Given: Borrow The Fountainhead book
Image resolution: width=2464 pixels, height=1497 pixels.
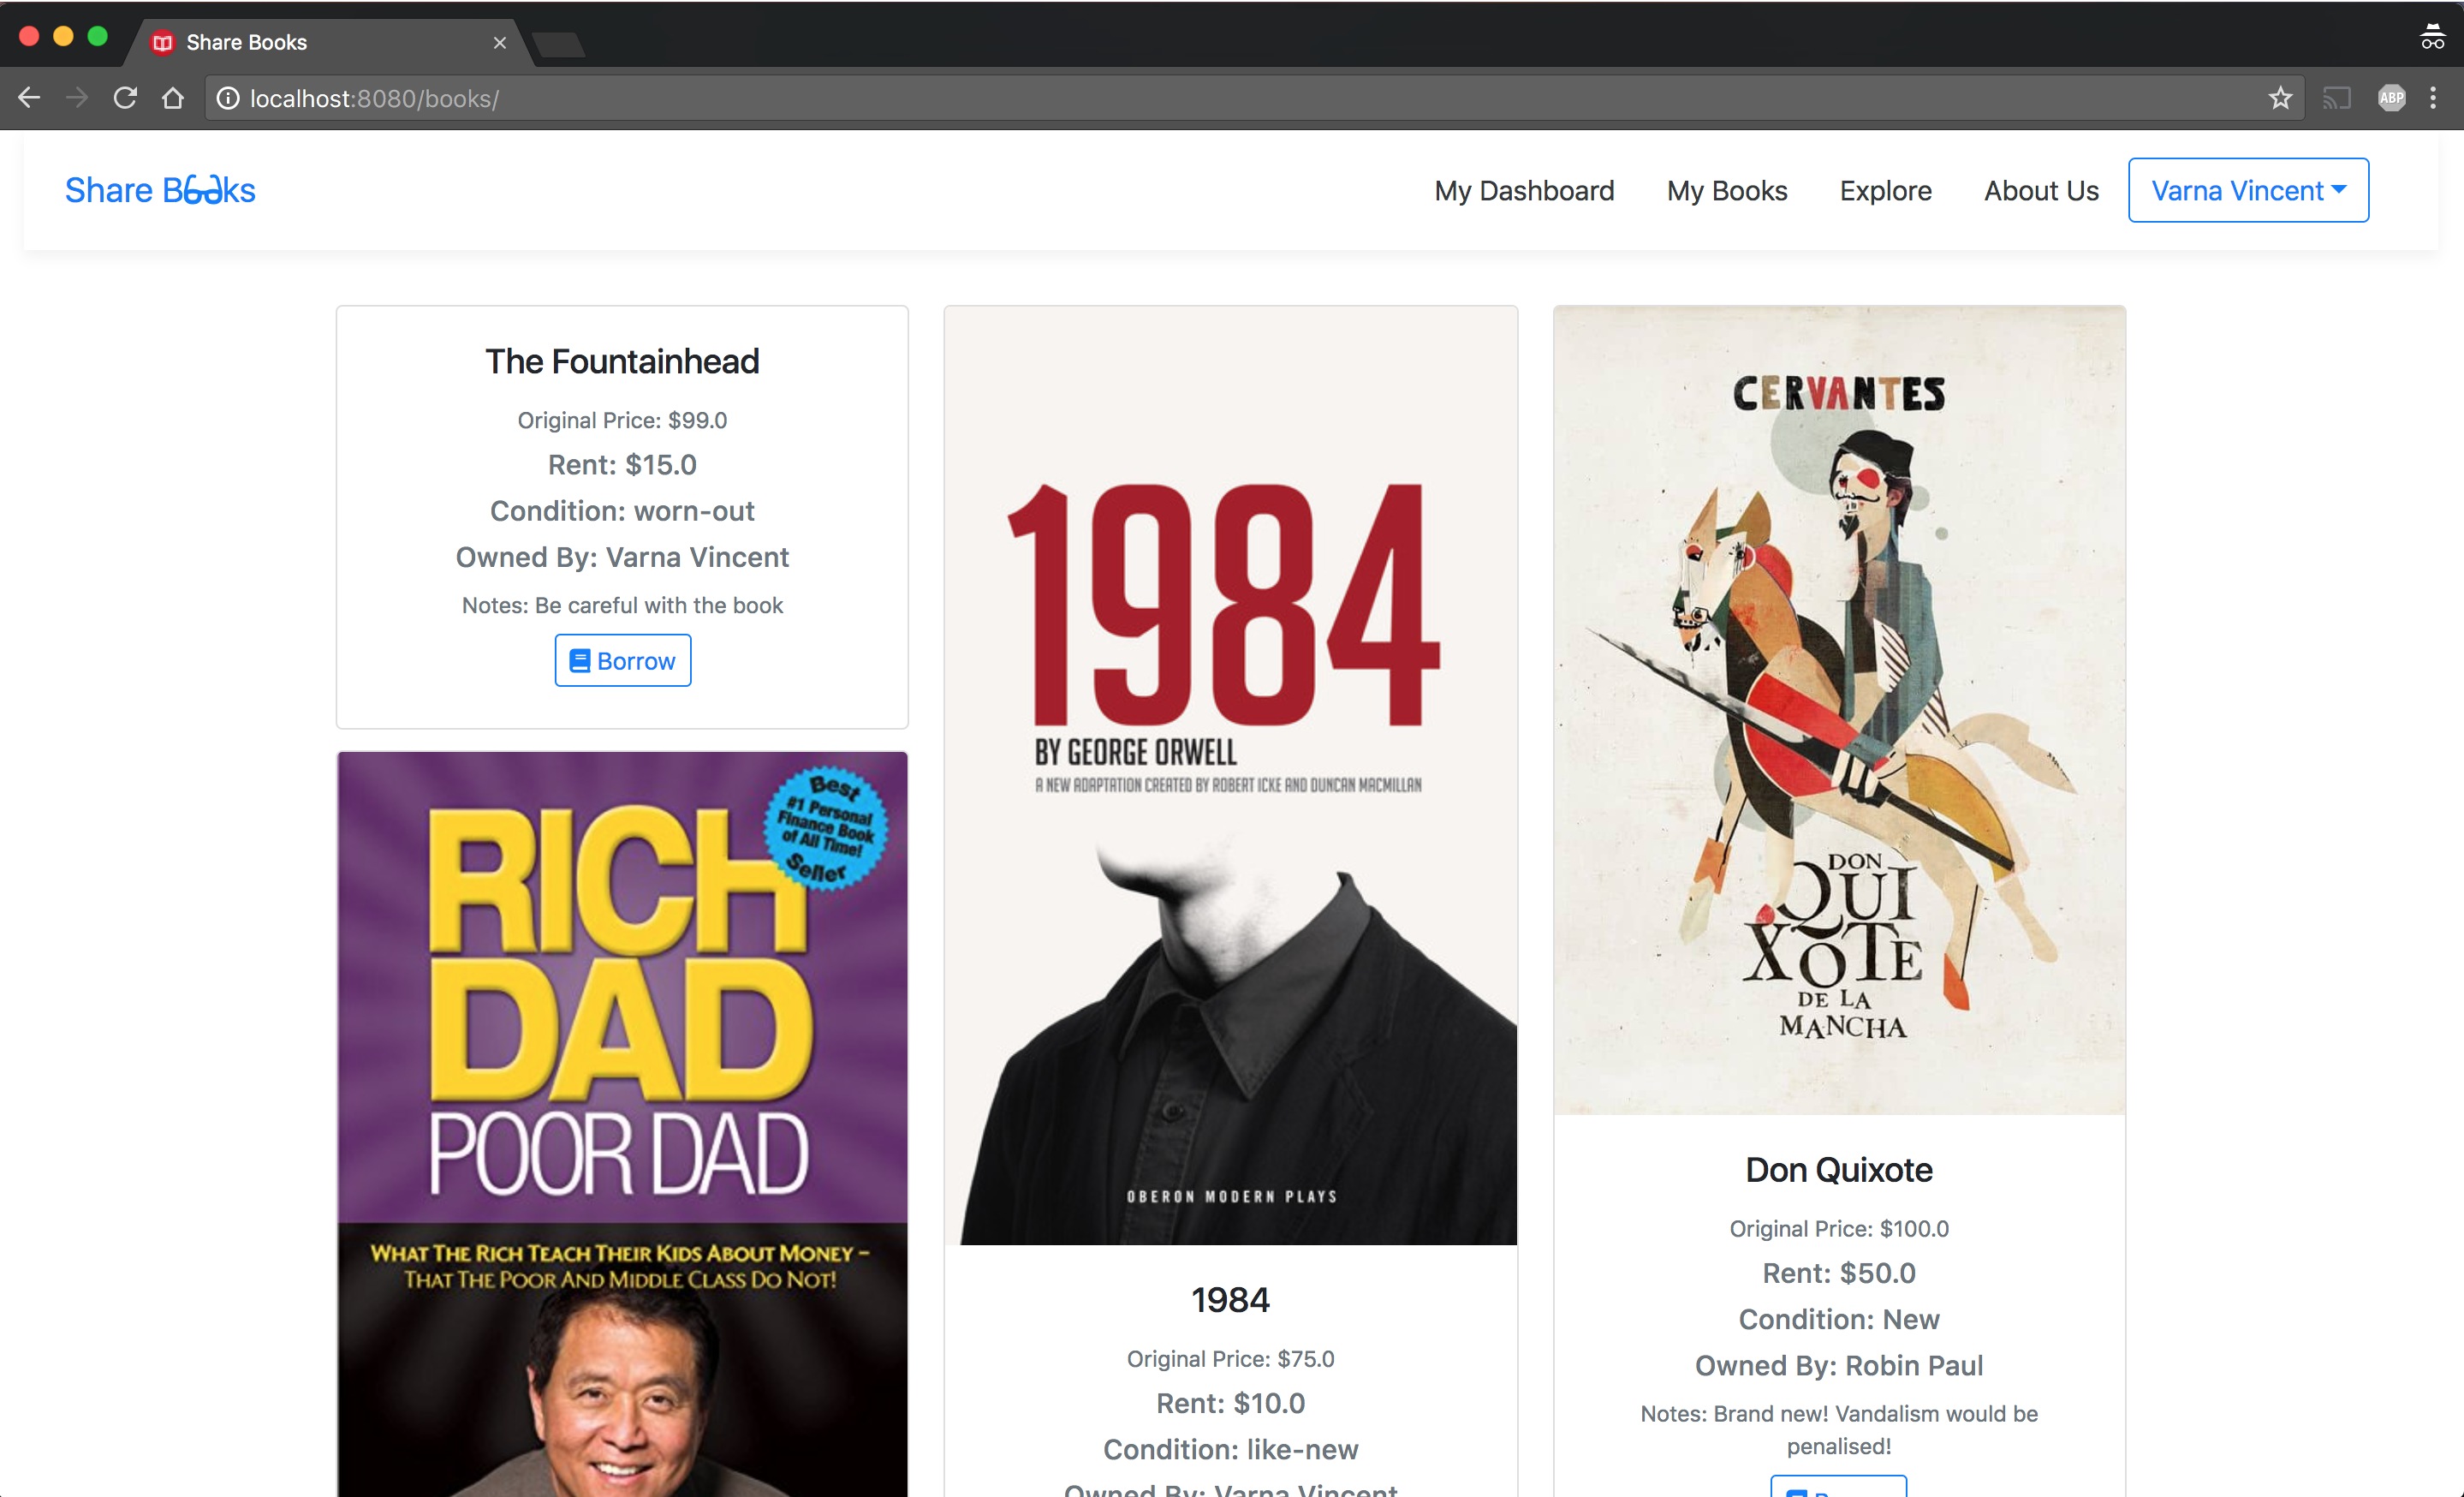Looking at the screenshot, I should tap(622, 660).
